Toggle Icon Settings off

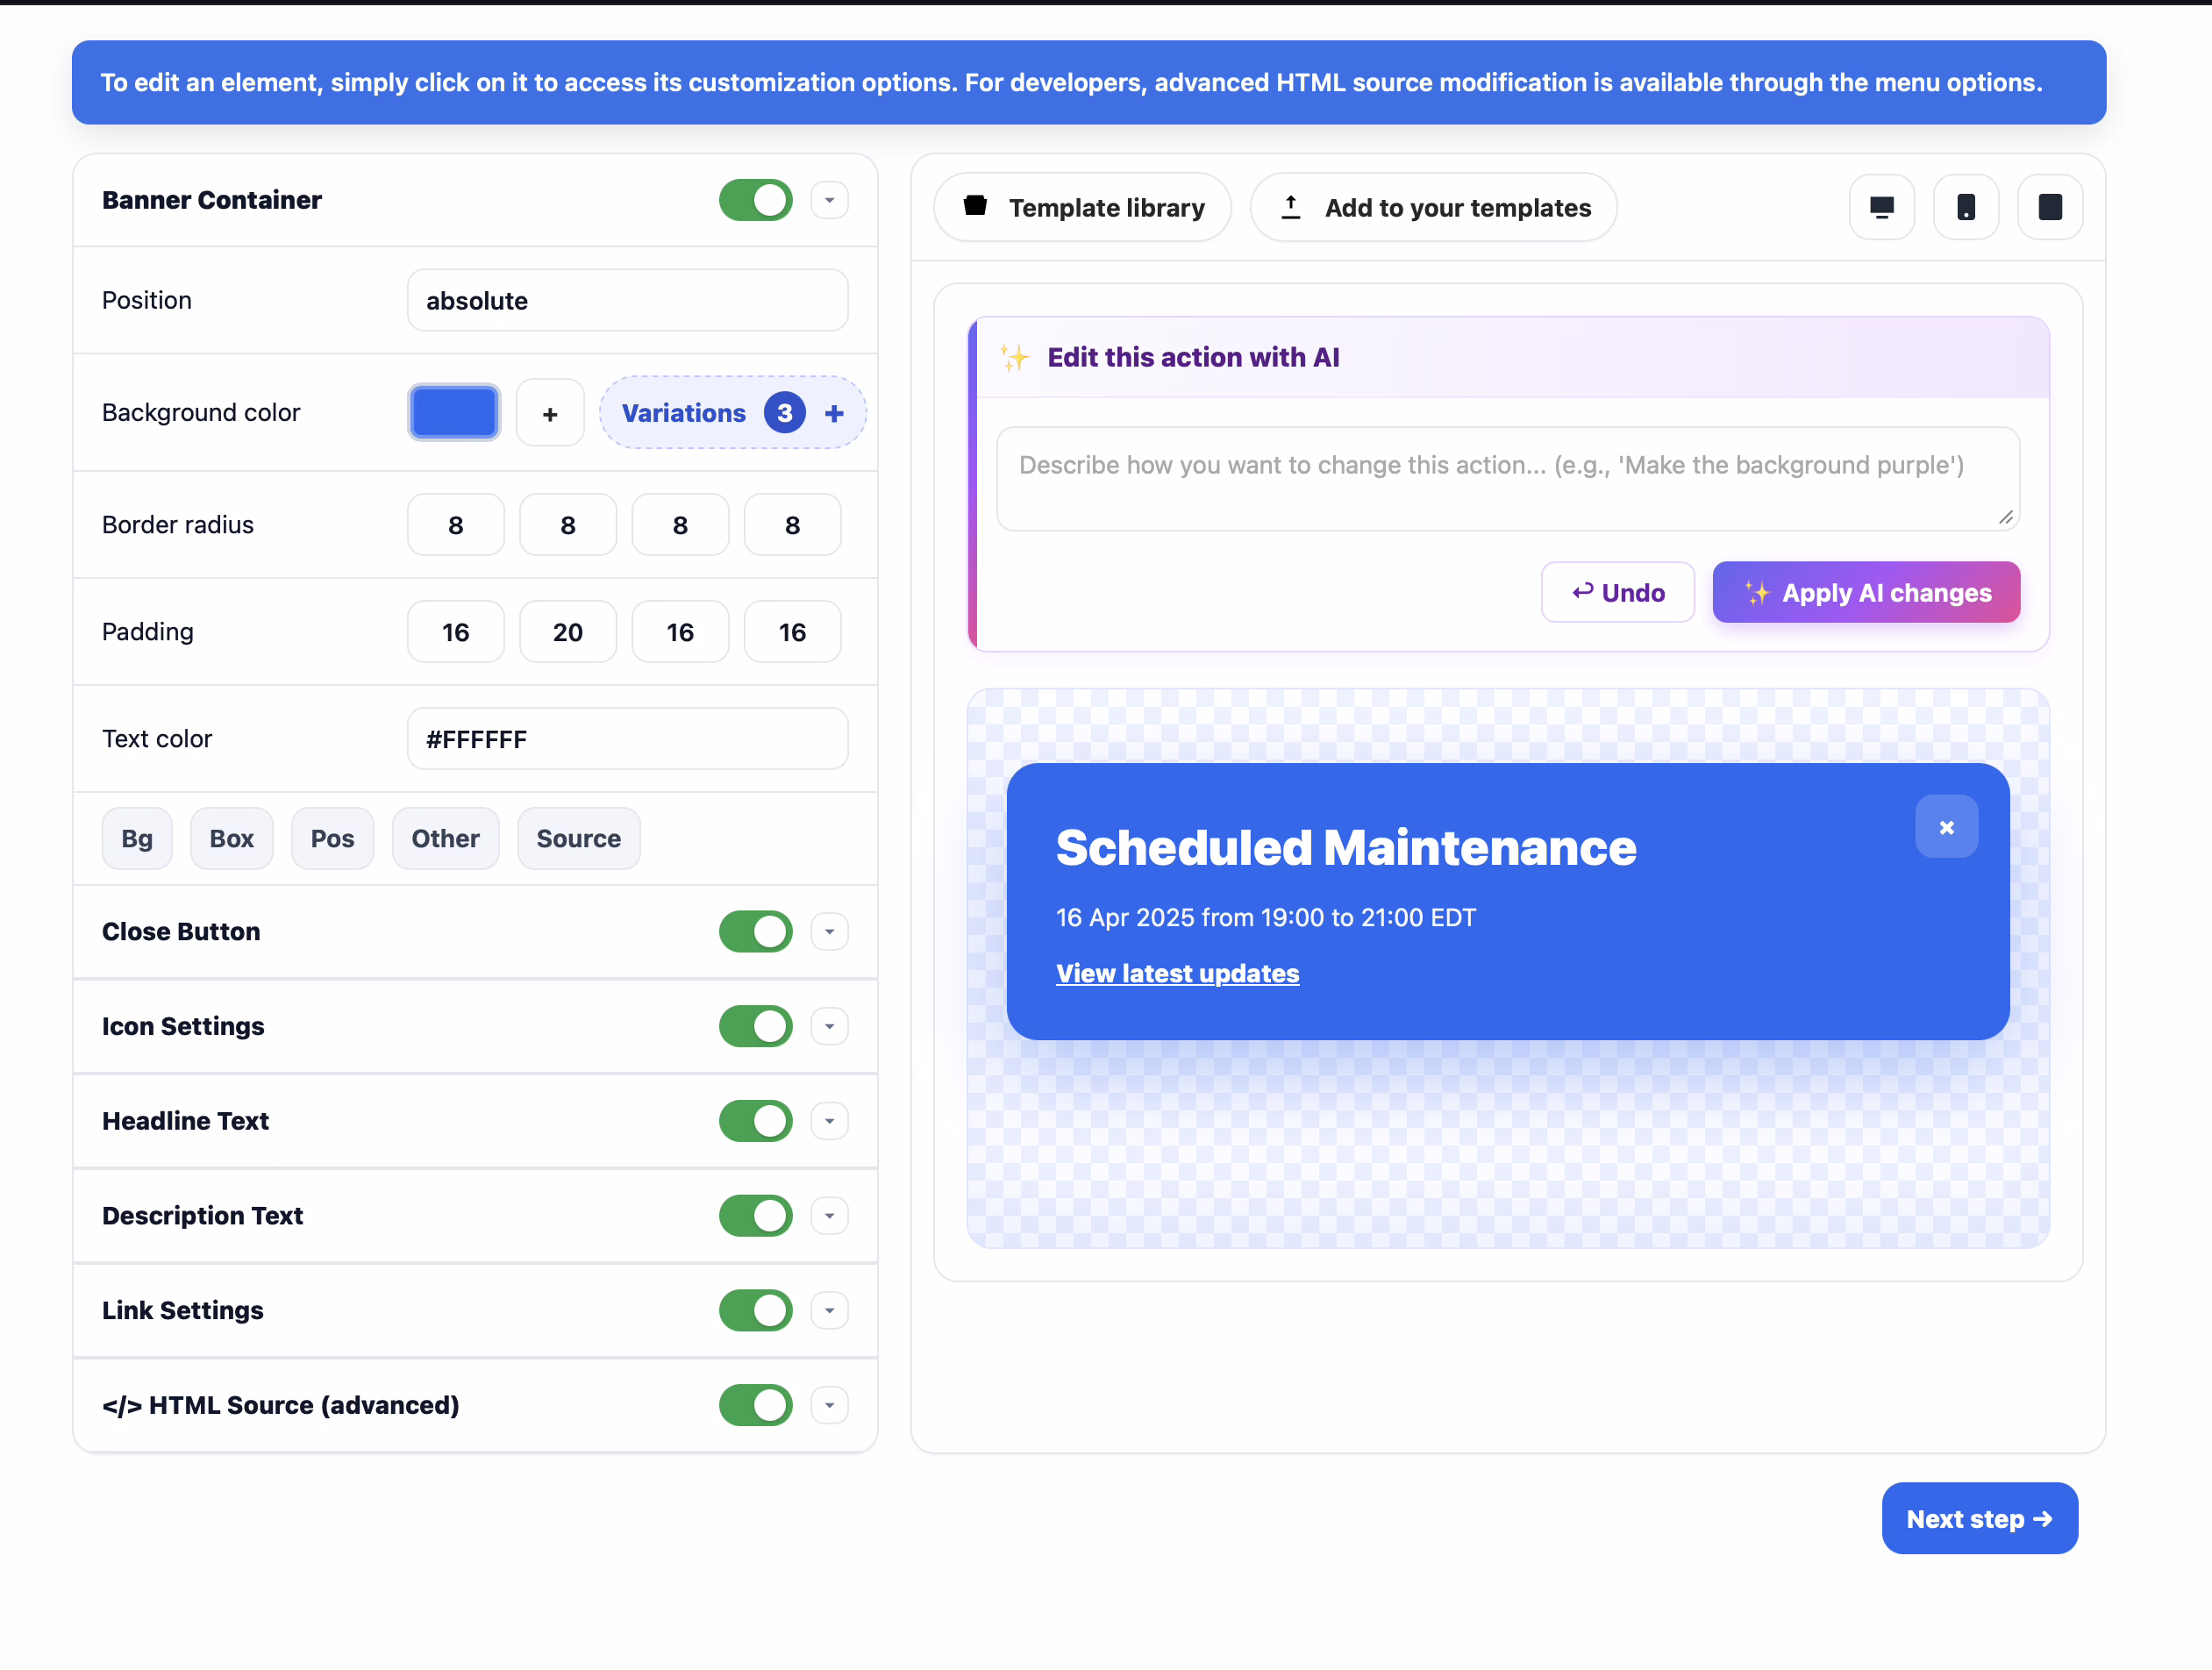click(755, 1026)
